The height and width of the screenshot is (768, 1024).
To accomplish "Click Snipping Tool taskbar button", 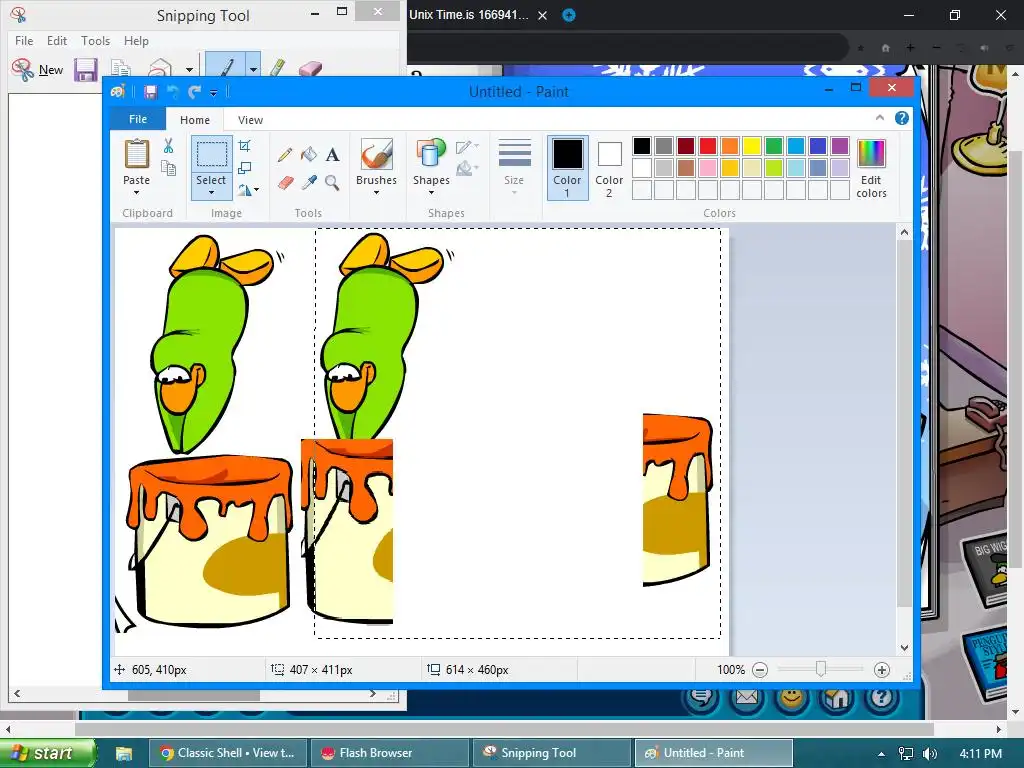I will point(551,753).
